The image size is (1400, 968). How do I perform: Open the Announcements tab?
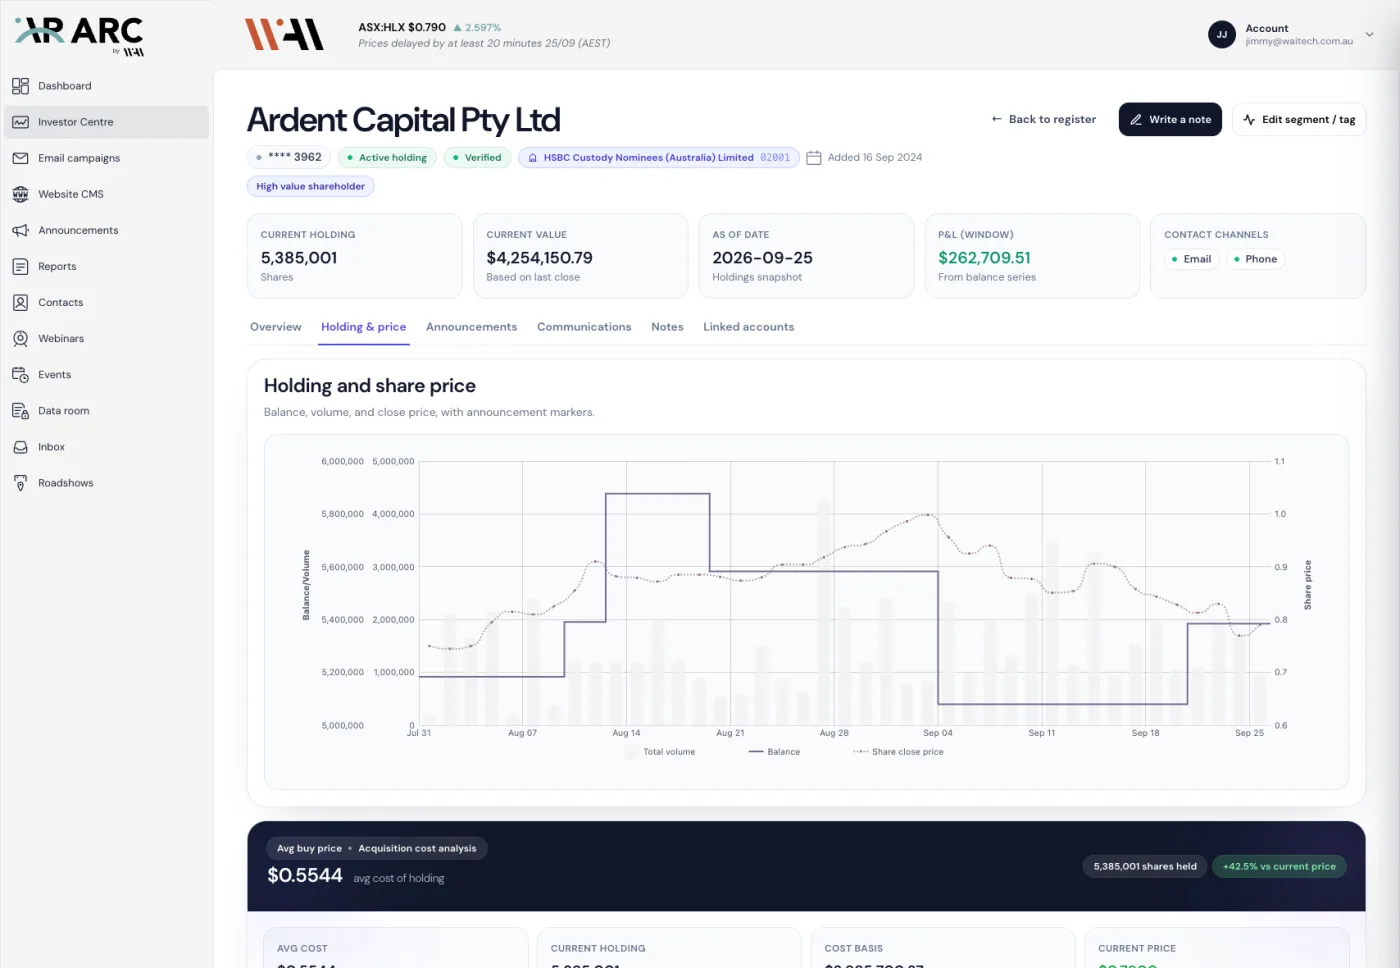coord(471,327)
